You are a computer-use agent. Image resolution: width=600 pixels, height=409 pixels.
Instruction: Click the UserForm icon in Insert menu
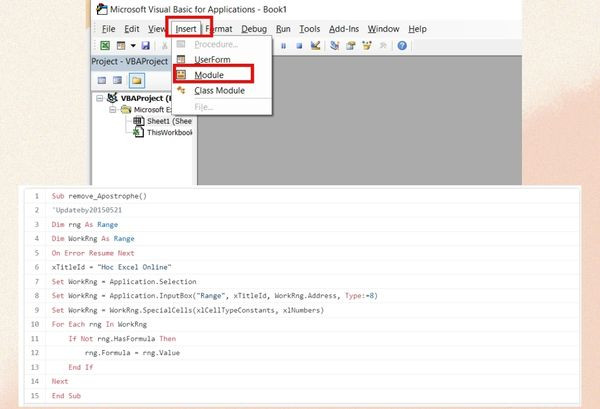tap(181, 59)
